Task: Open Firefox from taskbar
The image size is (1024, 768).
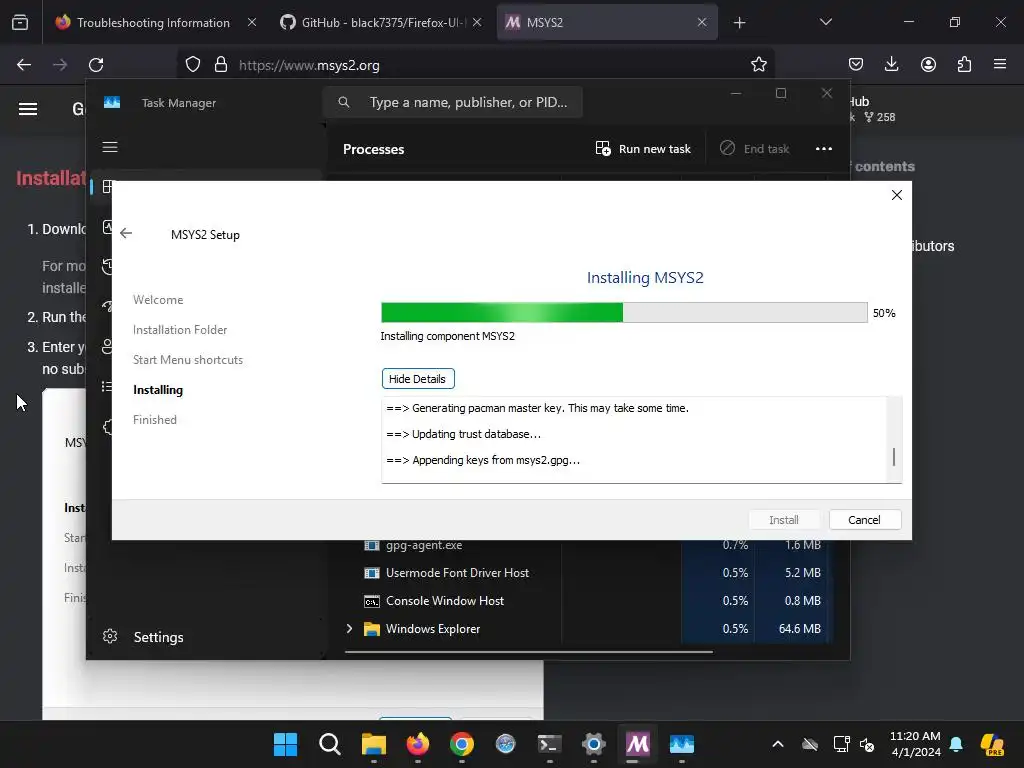Action: click(x=418, y=744)
